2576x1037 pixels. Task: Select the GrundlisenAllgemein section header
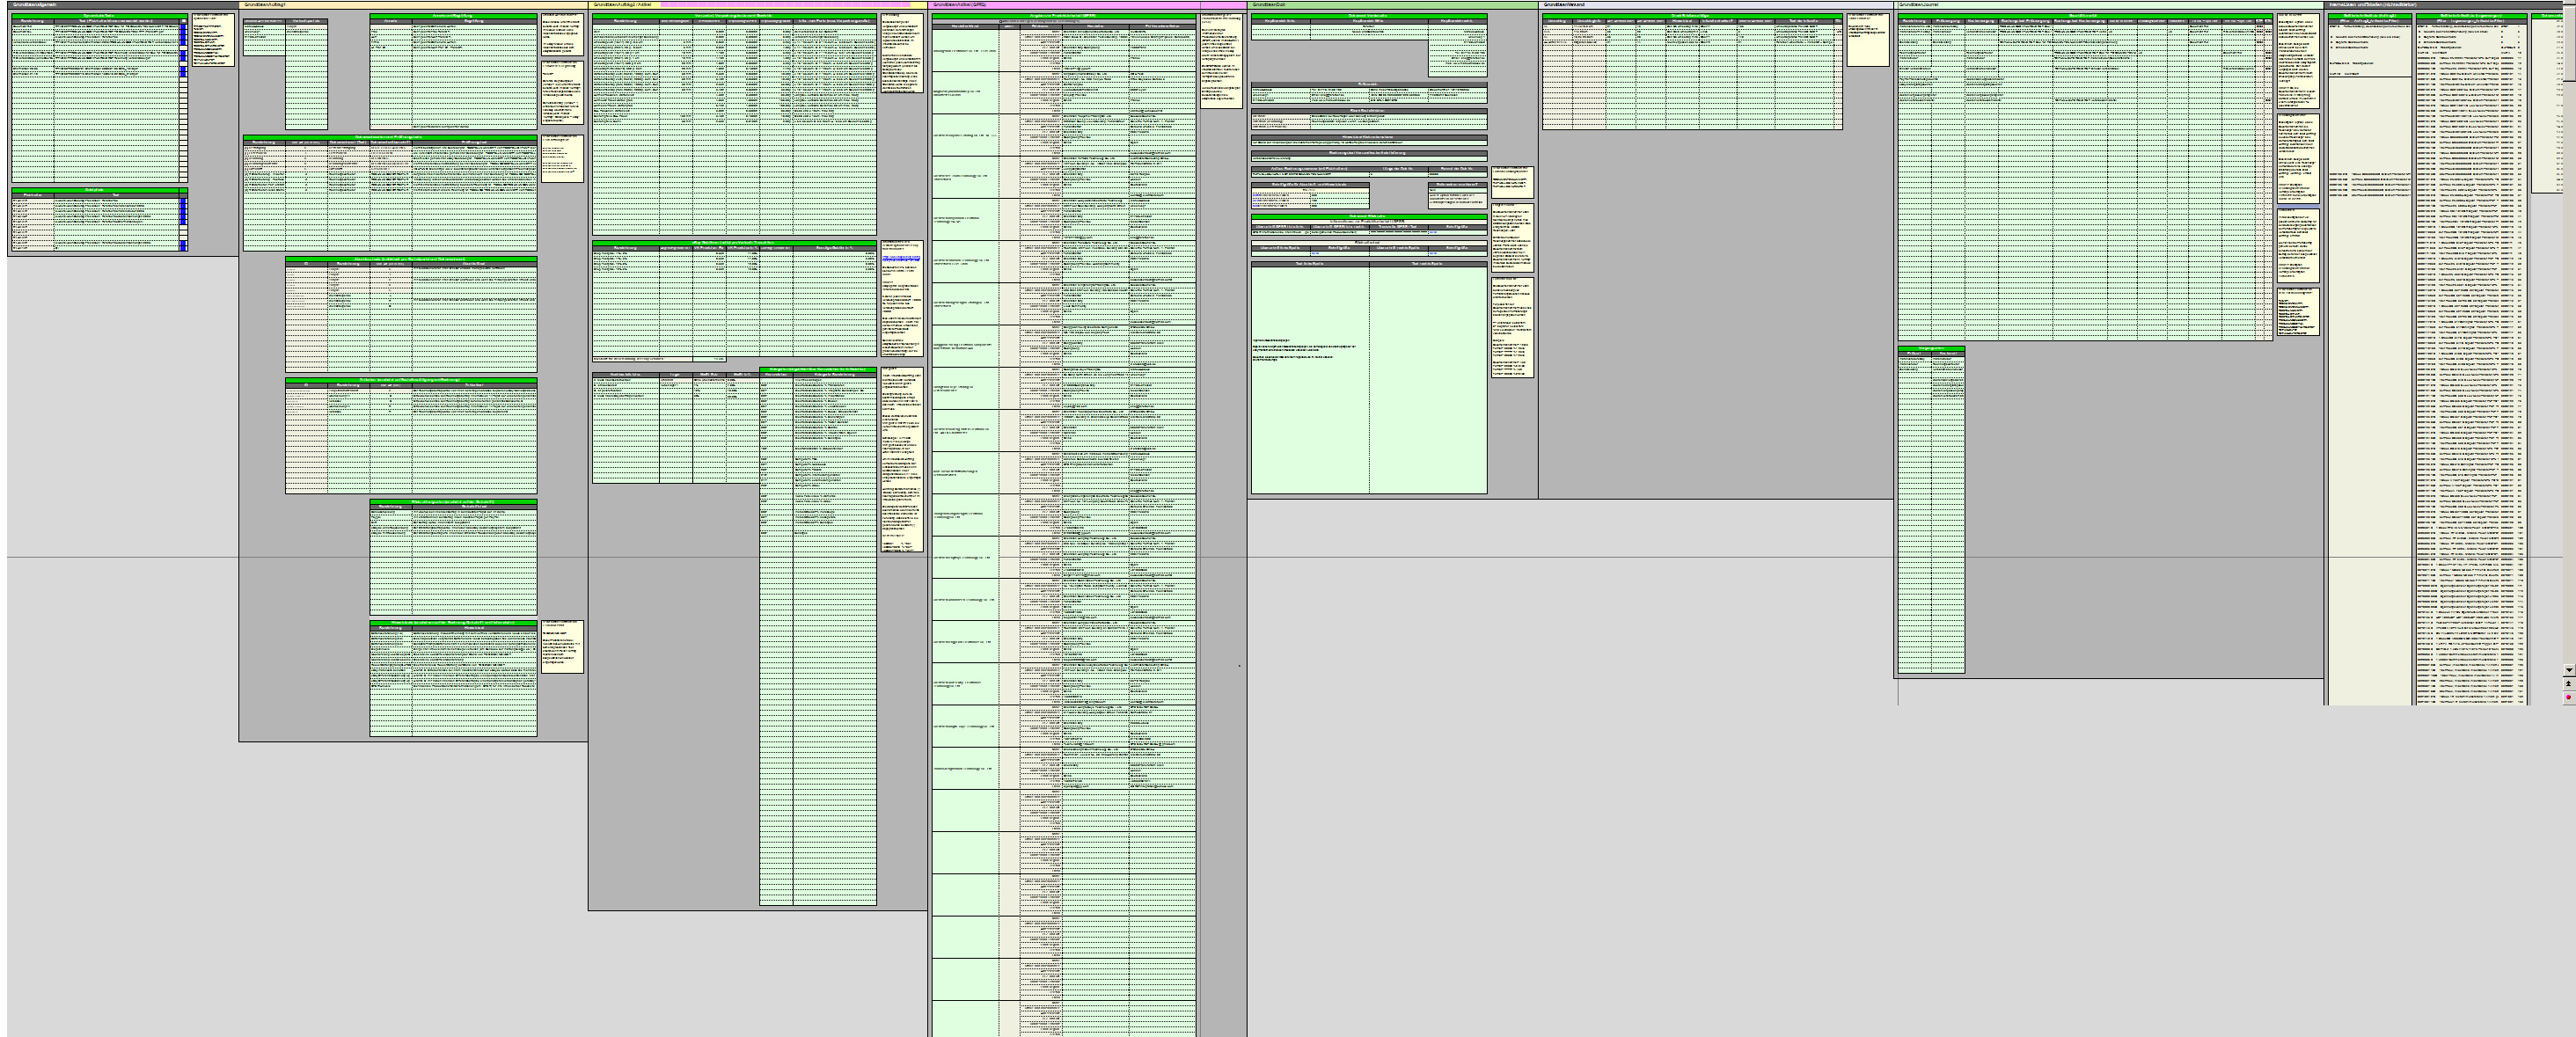36,5
